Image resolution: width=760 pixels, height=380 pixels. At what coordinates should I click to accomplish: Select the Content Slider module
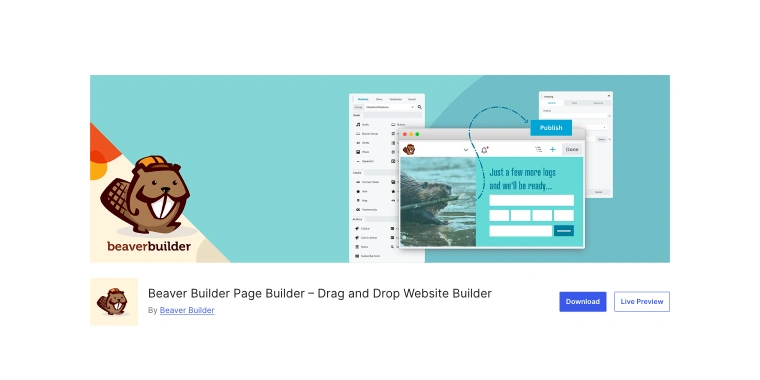coord(368,182)
